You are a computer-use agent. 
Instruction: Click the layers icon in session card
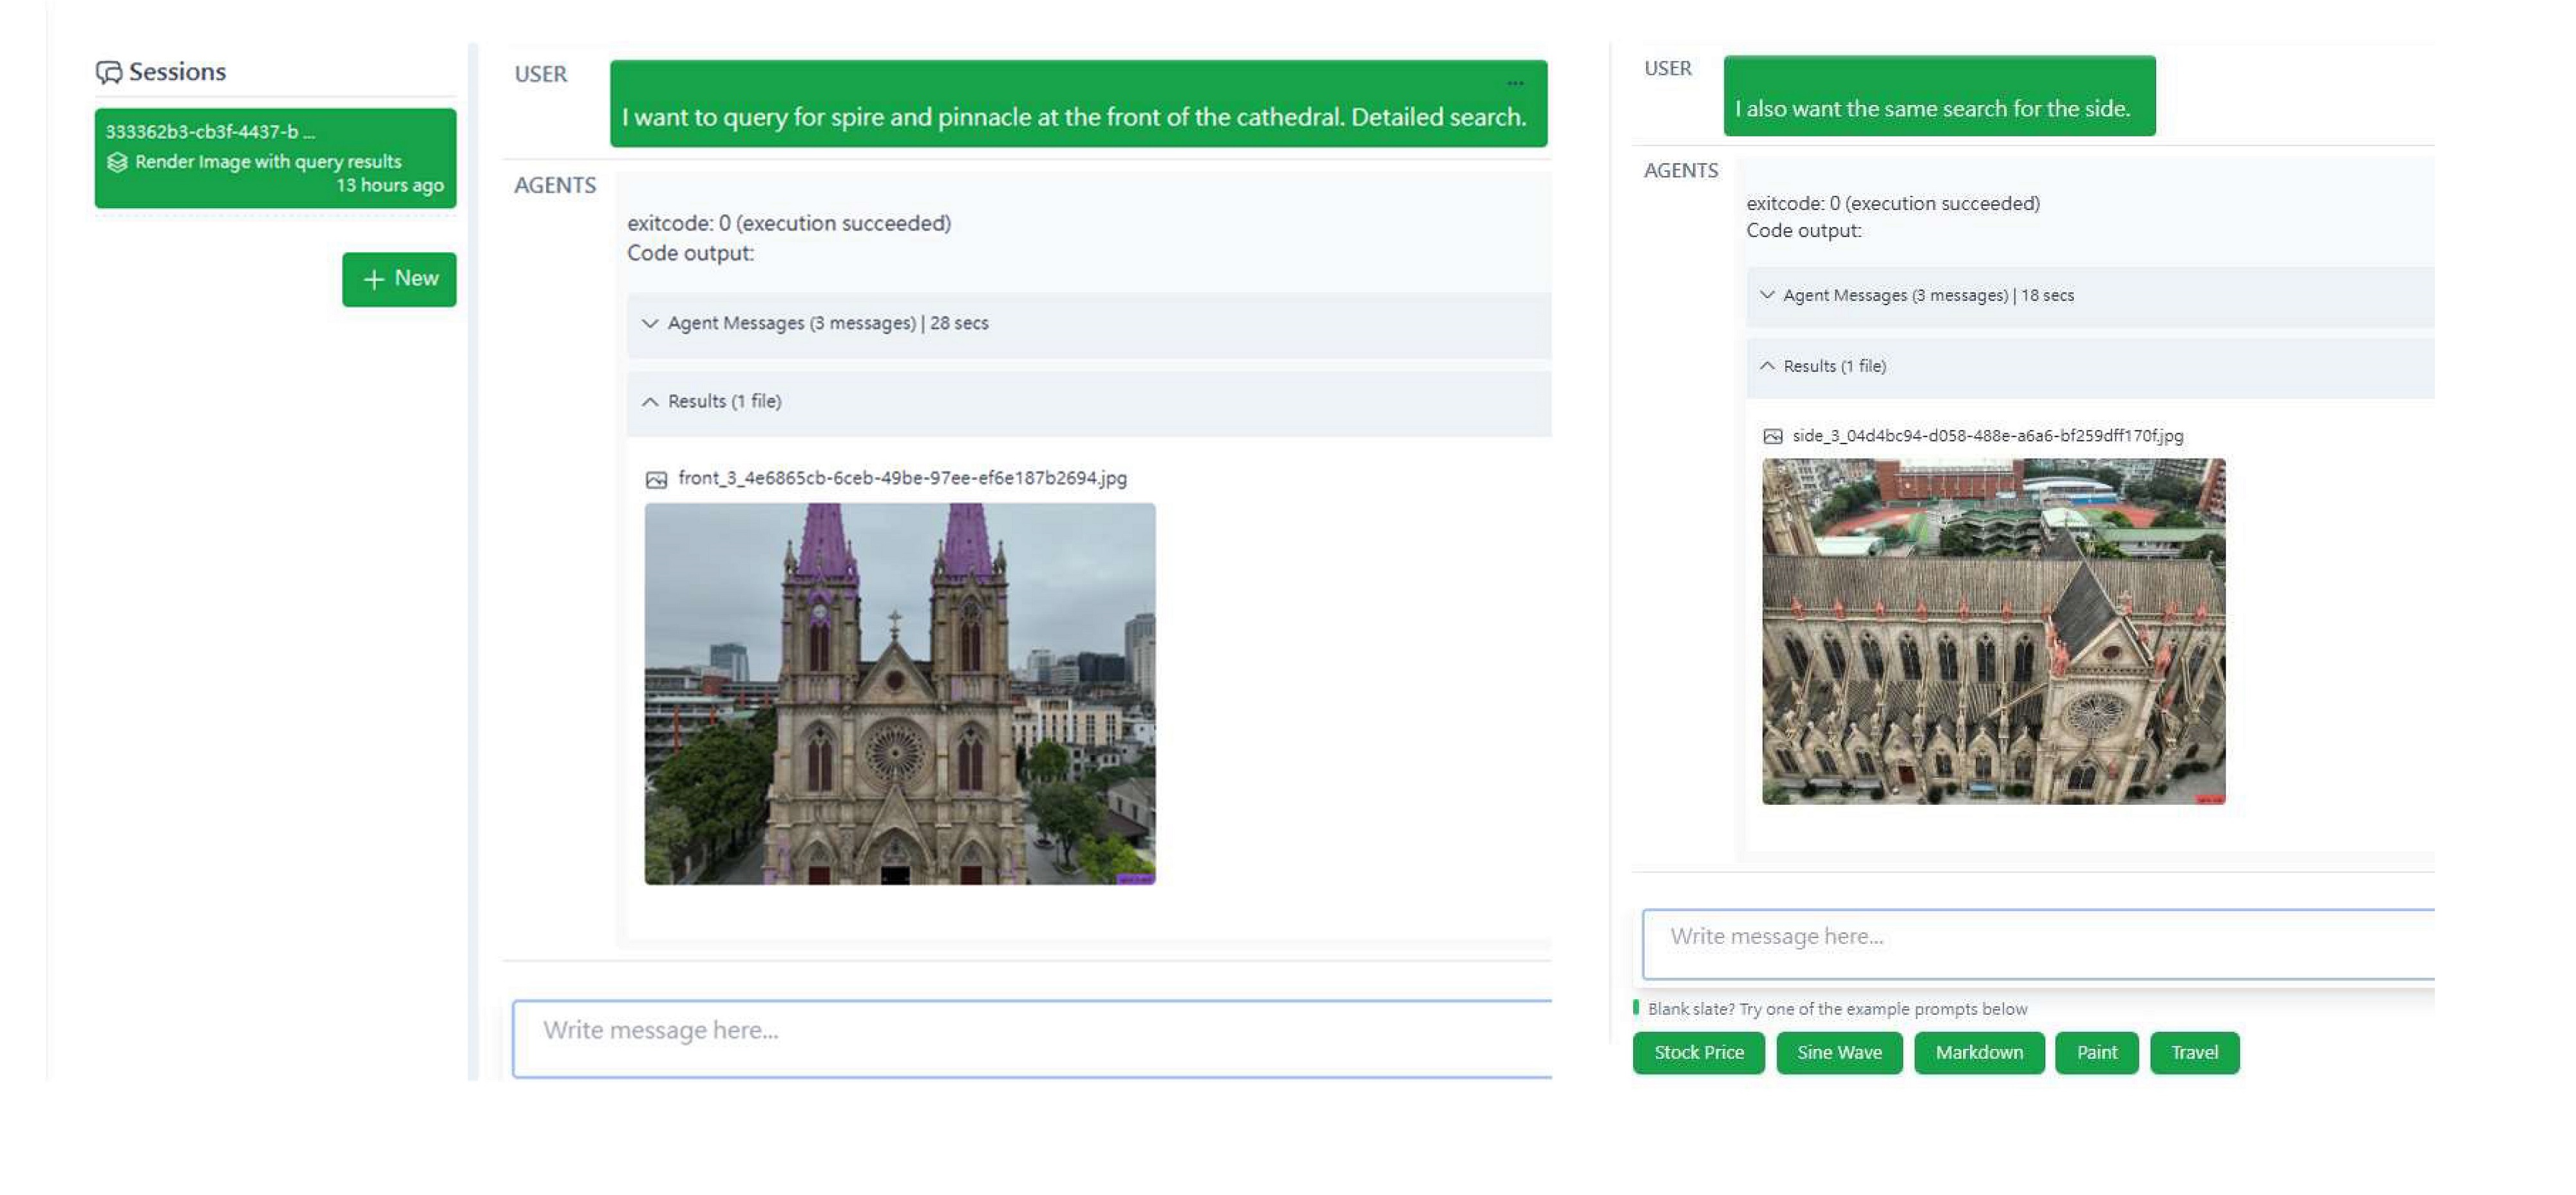tap(117, 162)
